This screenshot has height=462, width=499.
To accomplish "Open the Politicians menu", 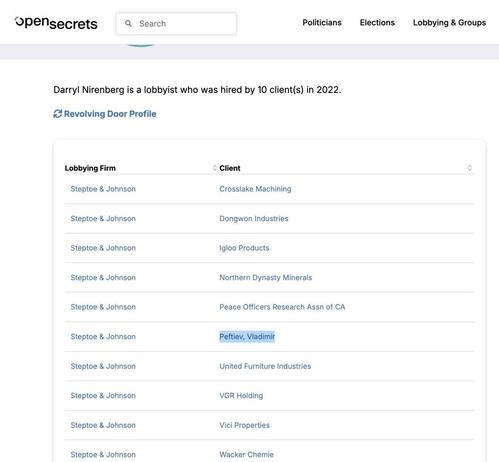I will click(x=322, y=23).
